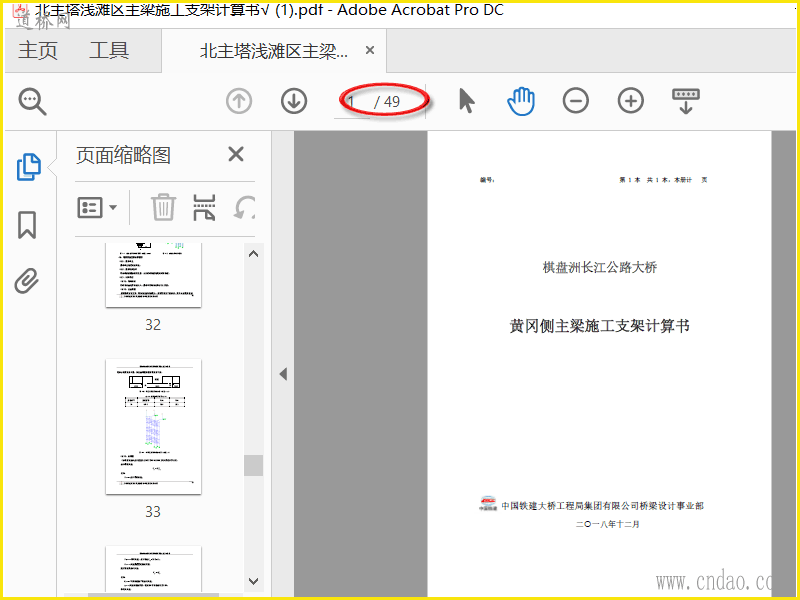800x600 pixels.
Task: Open the find text magnifier tool
Action: (x=33, y=101)
